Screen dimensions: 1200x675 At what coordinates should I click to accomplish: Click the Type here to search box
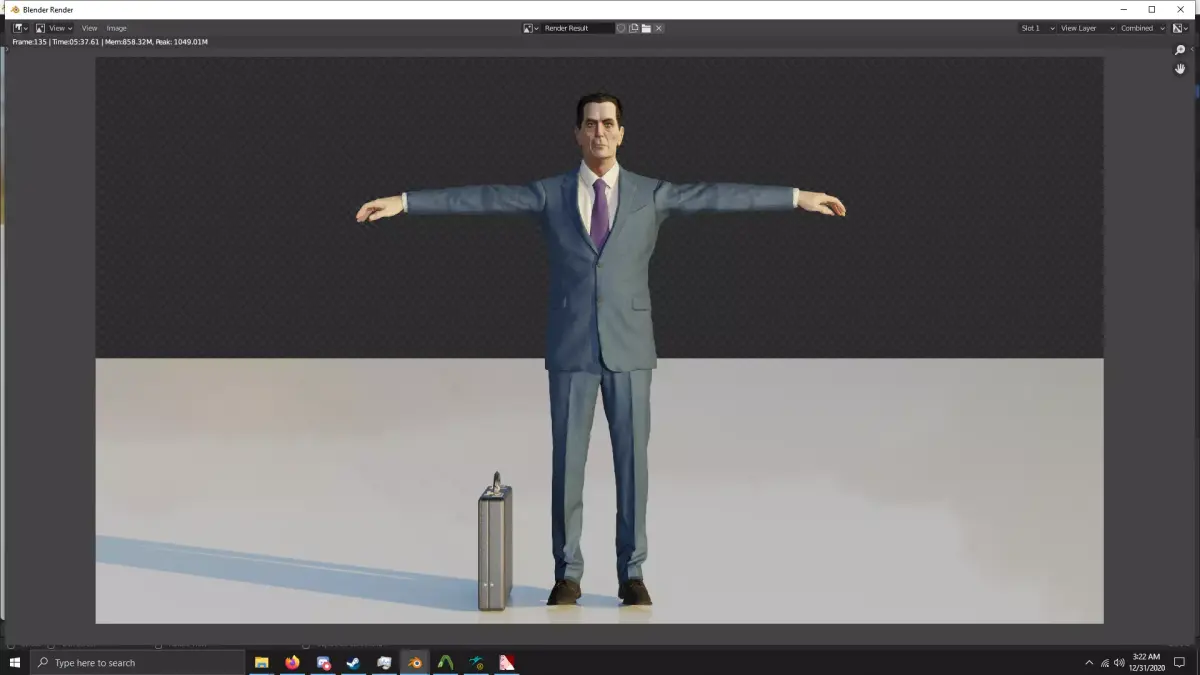point(137,663)
